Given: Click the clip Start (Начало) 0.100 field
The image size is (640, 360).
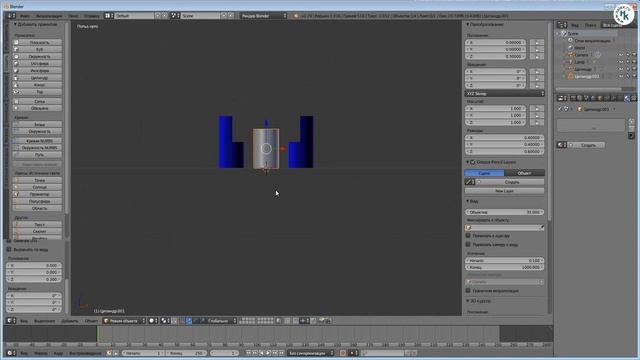Looking at the screenshot, I should [x=504, y=260].
